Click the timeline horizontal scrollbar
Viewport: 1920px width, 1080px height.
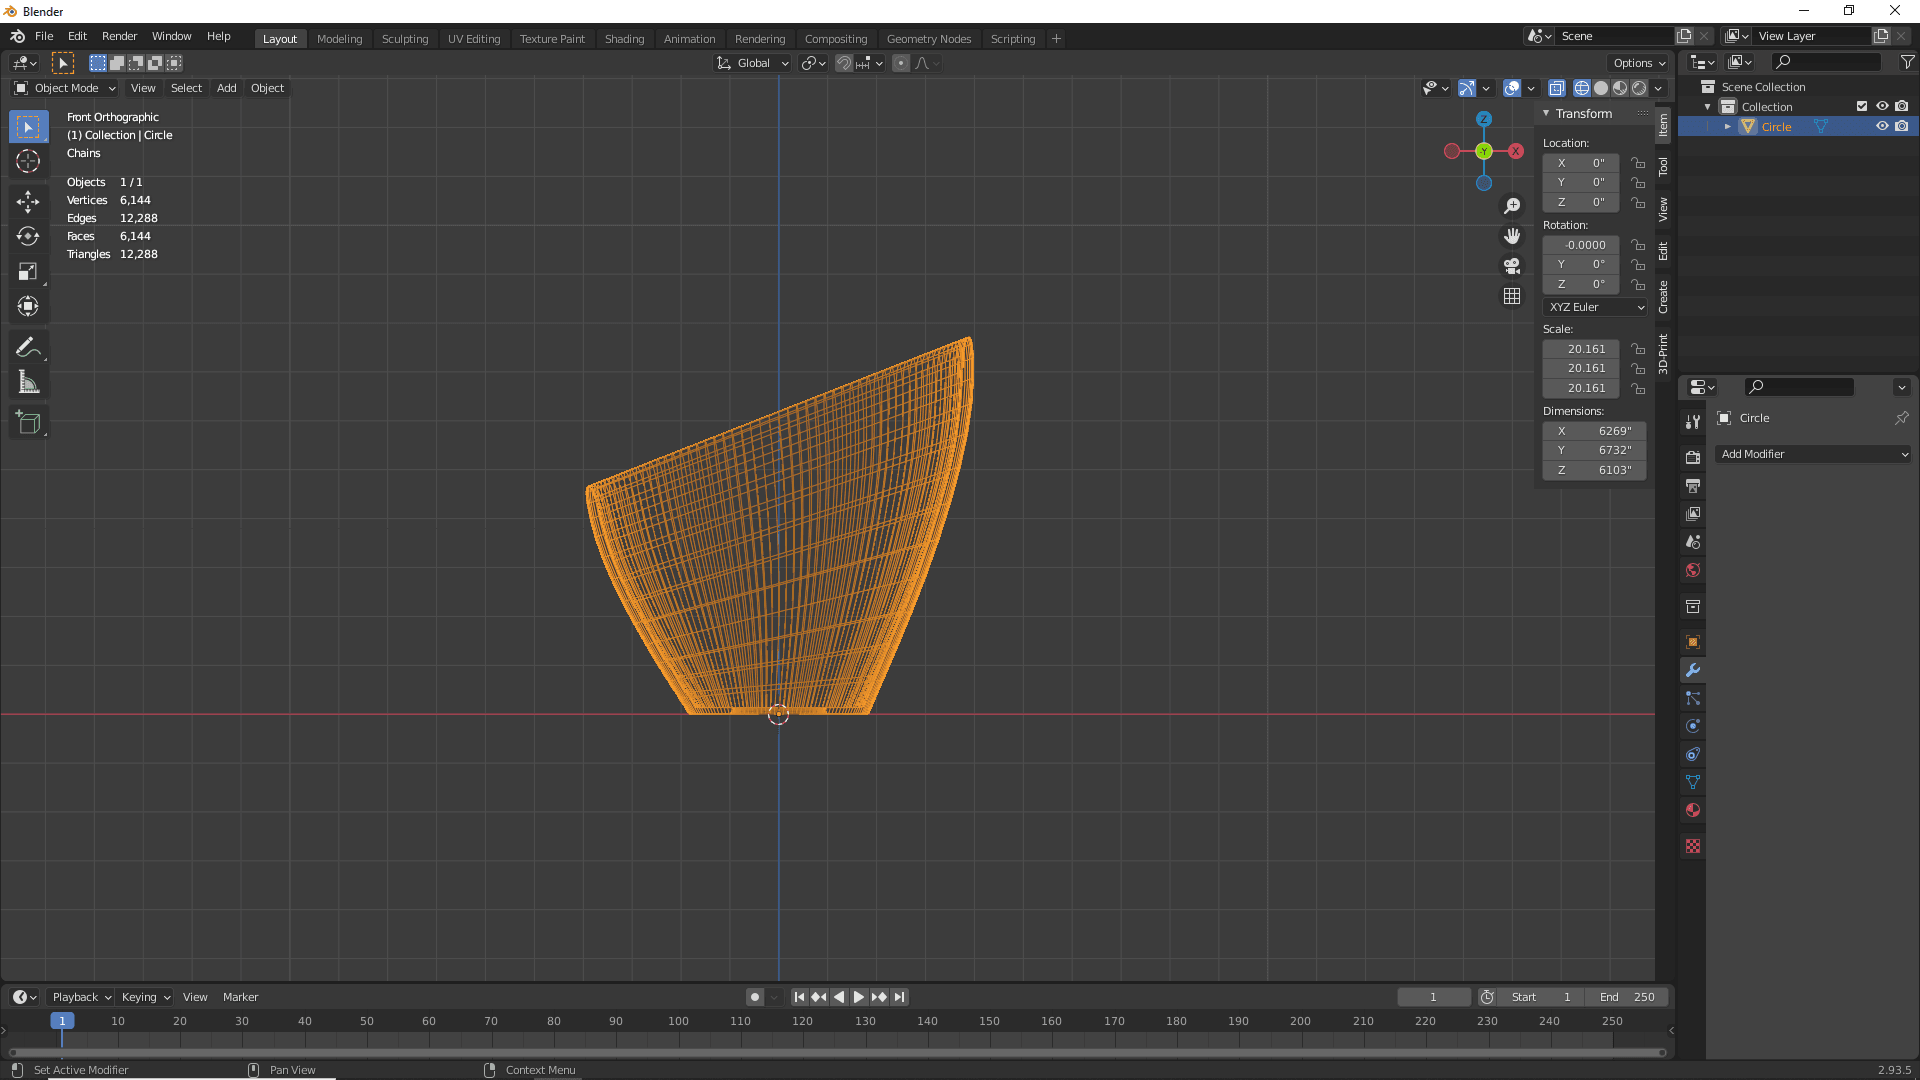pyautogui.click(x=837, y=1052)
